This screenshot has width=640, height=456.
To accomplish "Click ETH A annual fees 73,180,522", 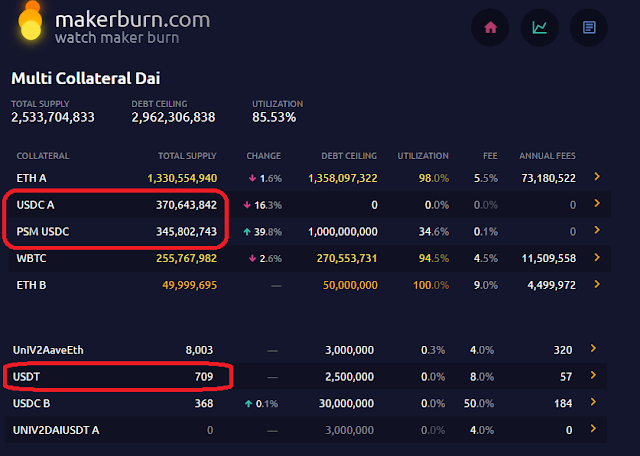I will pyautogui.click(x=549, y=178).
